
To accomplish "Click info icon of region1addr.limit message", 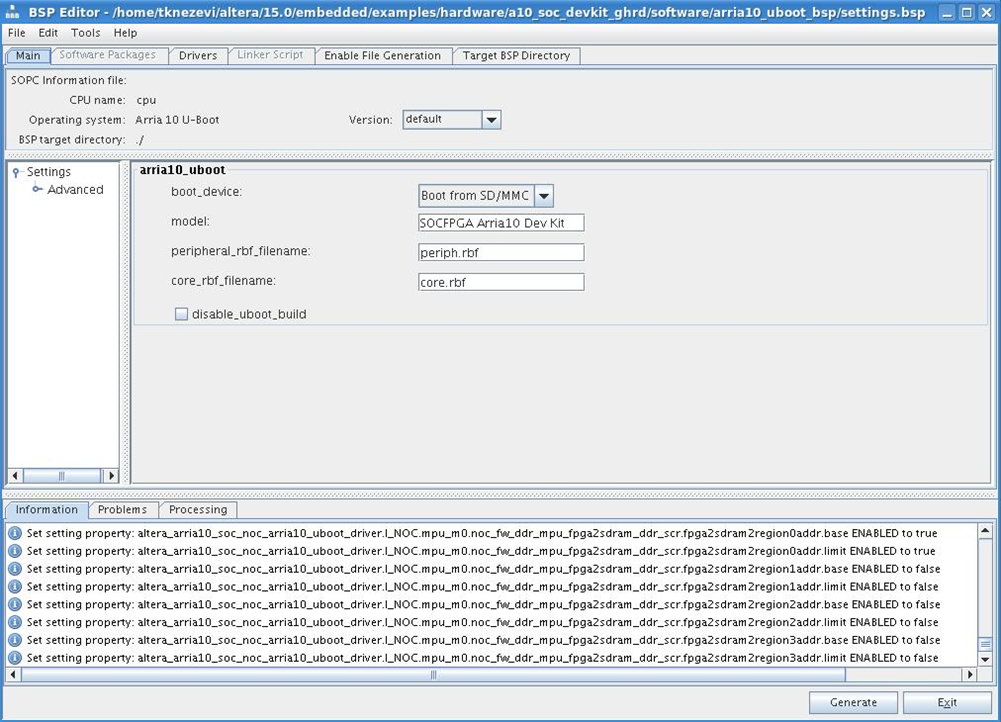I will coord(15,587).
